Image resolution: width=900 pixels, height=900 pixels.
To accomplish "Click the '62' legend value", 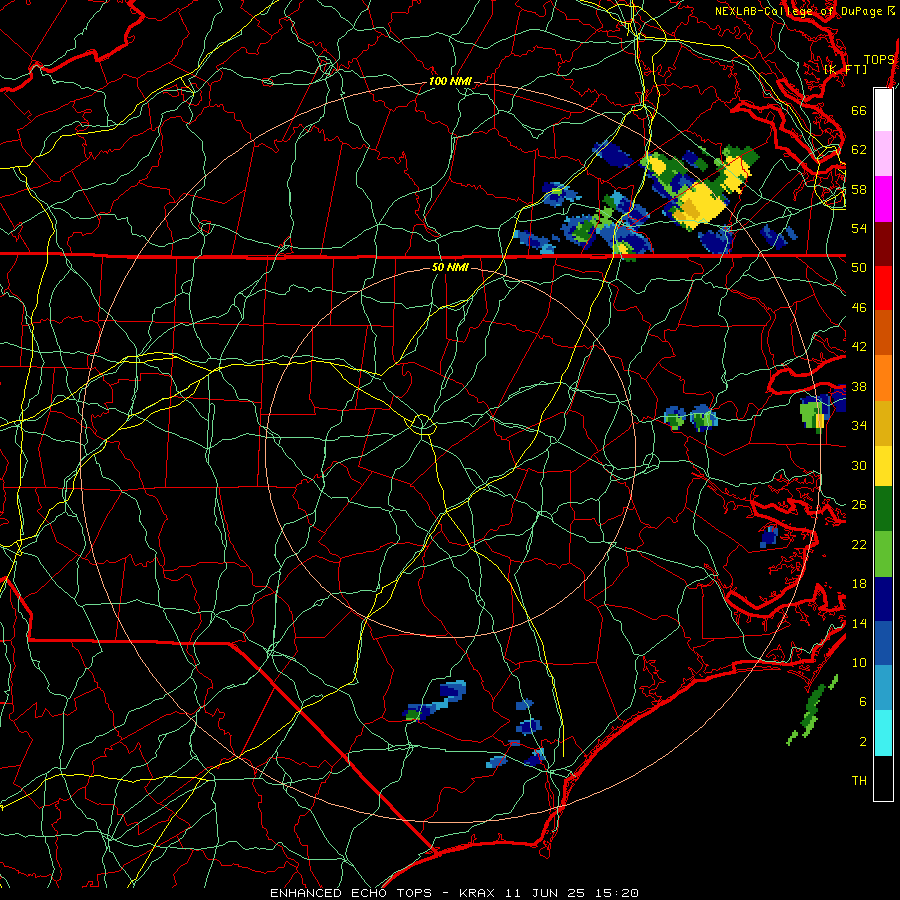I will point(859,150).
